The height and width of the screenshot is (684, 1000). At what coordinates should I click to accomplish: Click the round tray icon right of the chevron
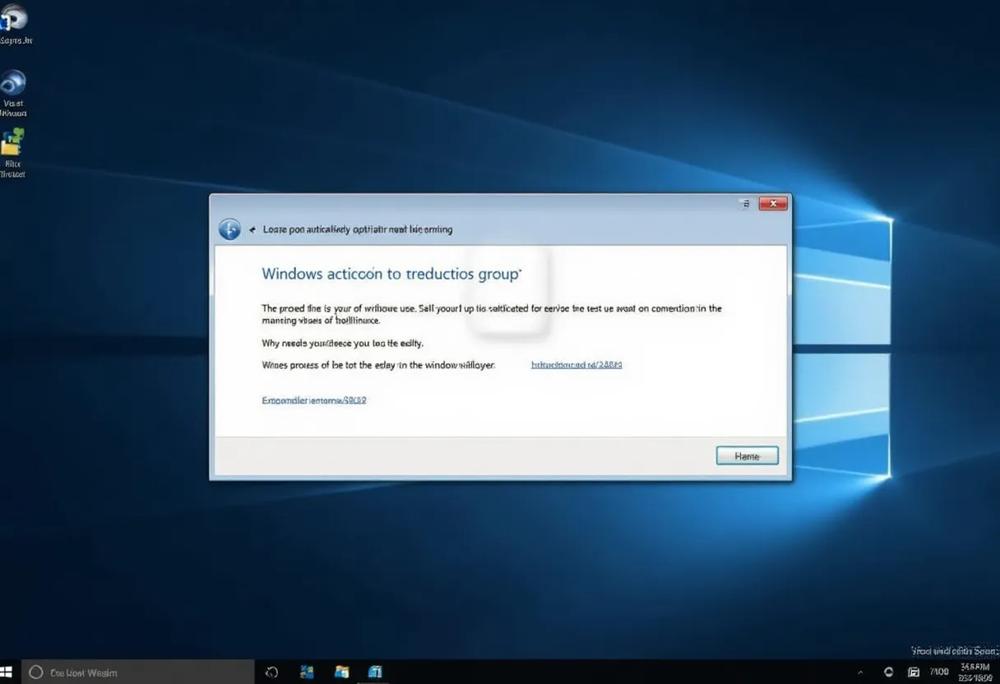888,672
